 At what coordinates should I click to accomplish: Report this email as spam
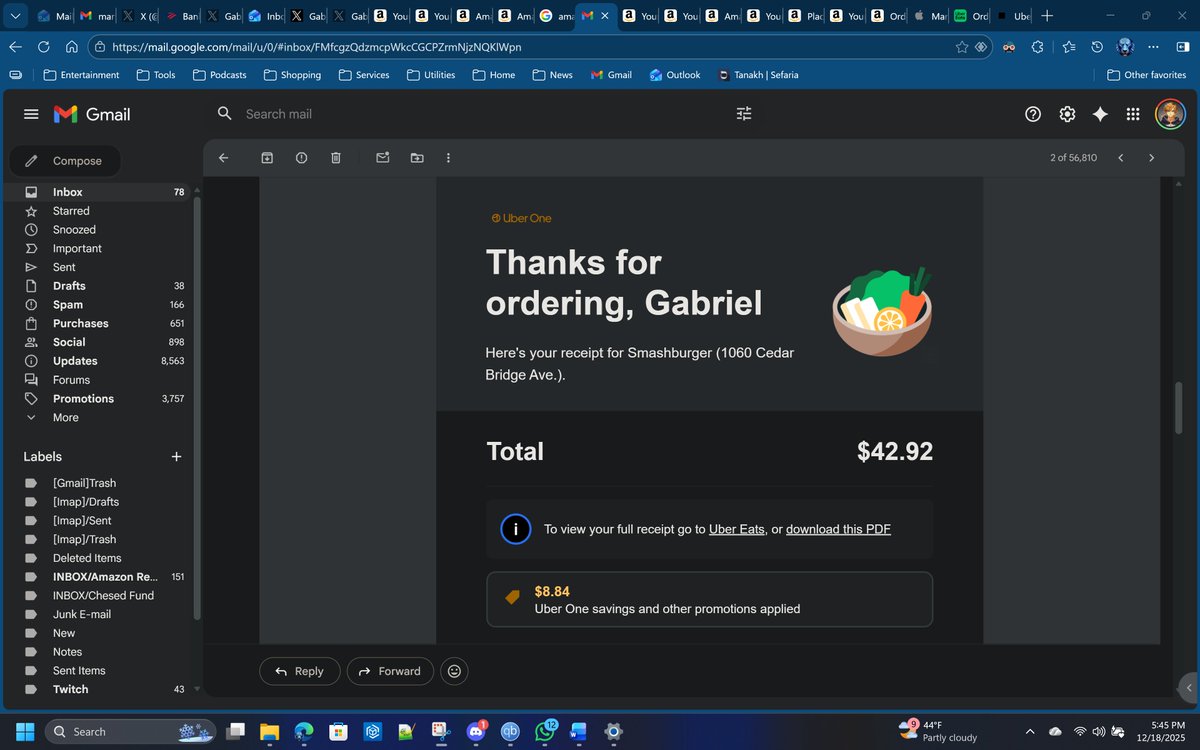pos(301,158)
